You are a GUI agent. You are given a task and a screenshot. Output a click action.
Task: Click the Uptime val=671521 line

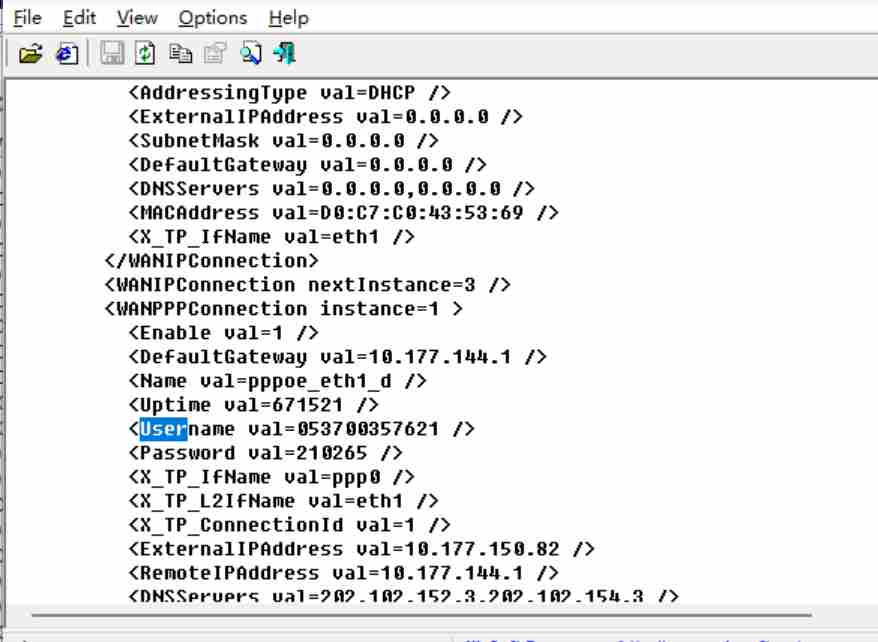click(254, 405)
